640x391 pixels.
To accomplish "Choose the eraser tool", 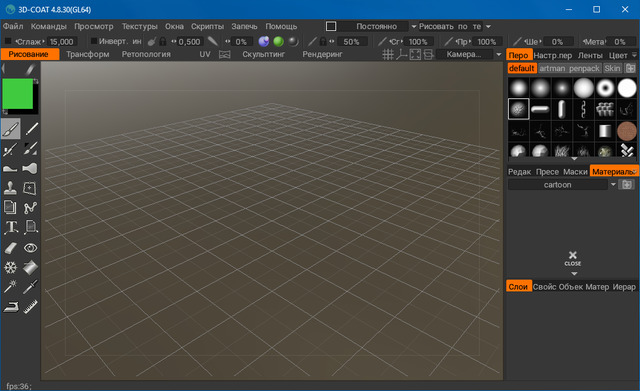I will pyautogui.click(x=10, y=248).
